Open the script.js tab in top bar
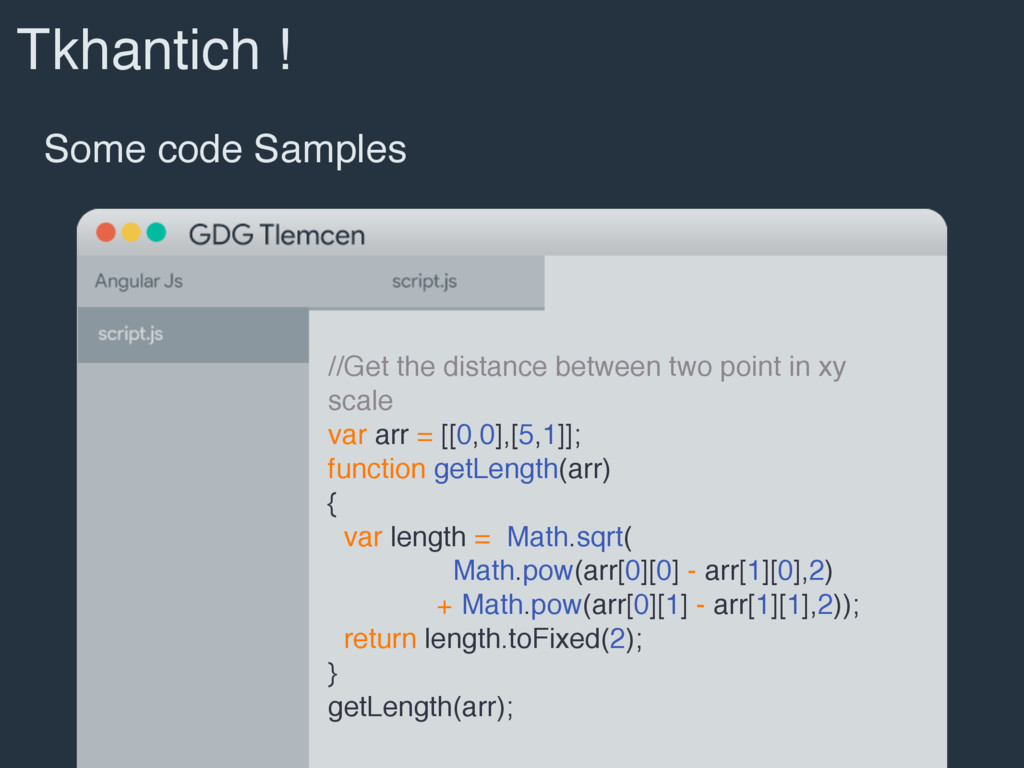This screenshot has width=1024, height=768. pos(424,281)
